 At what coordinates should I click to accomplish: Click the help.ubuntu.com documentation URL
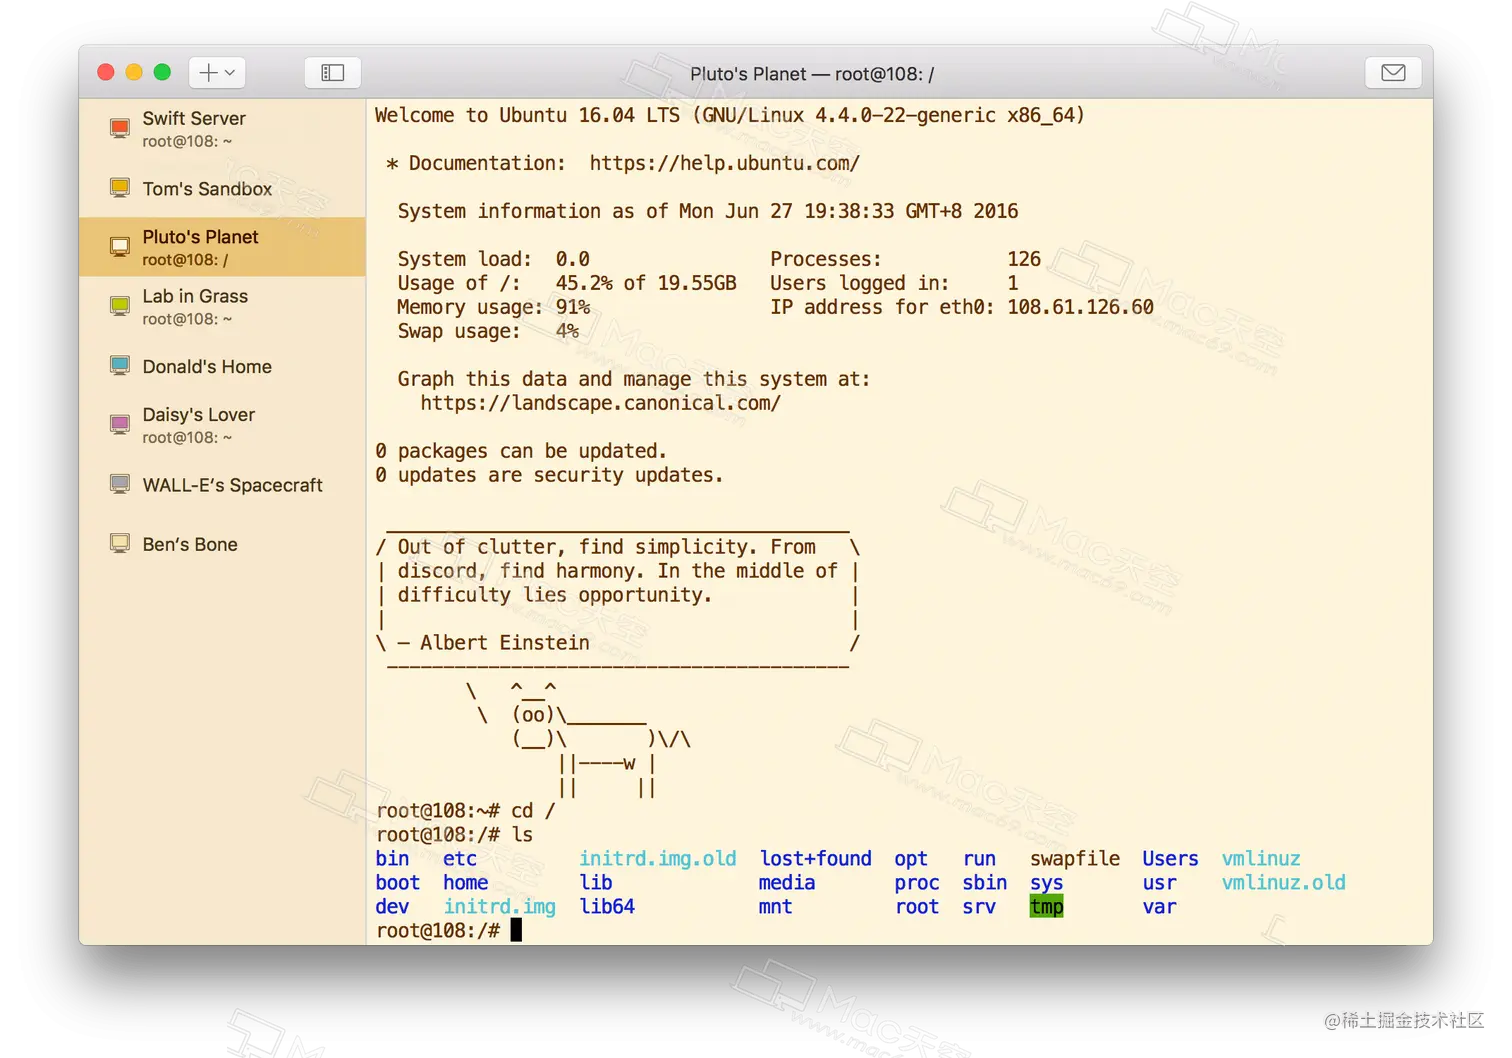[724, 163]
